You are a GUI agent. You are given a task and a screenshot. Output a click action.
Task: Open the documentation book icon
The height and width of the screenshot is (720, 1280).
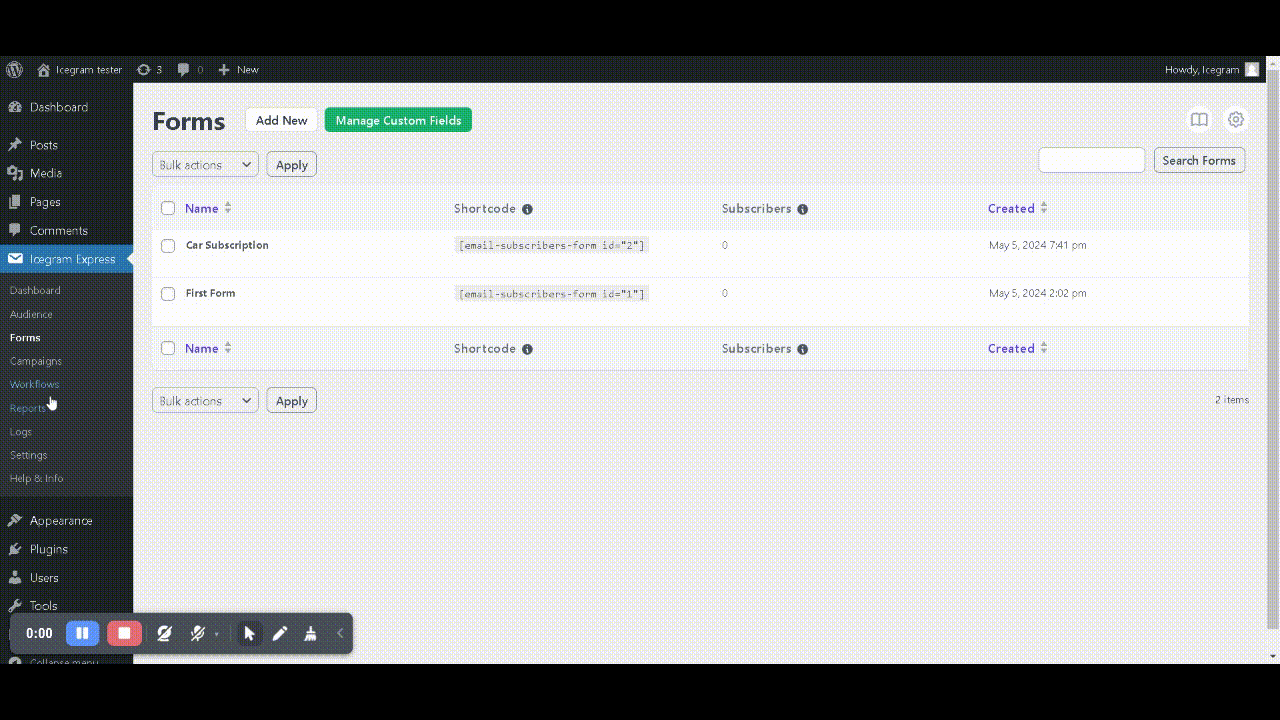pos(1199,120)
